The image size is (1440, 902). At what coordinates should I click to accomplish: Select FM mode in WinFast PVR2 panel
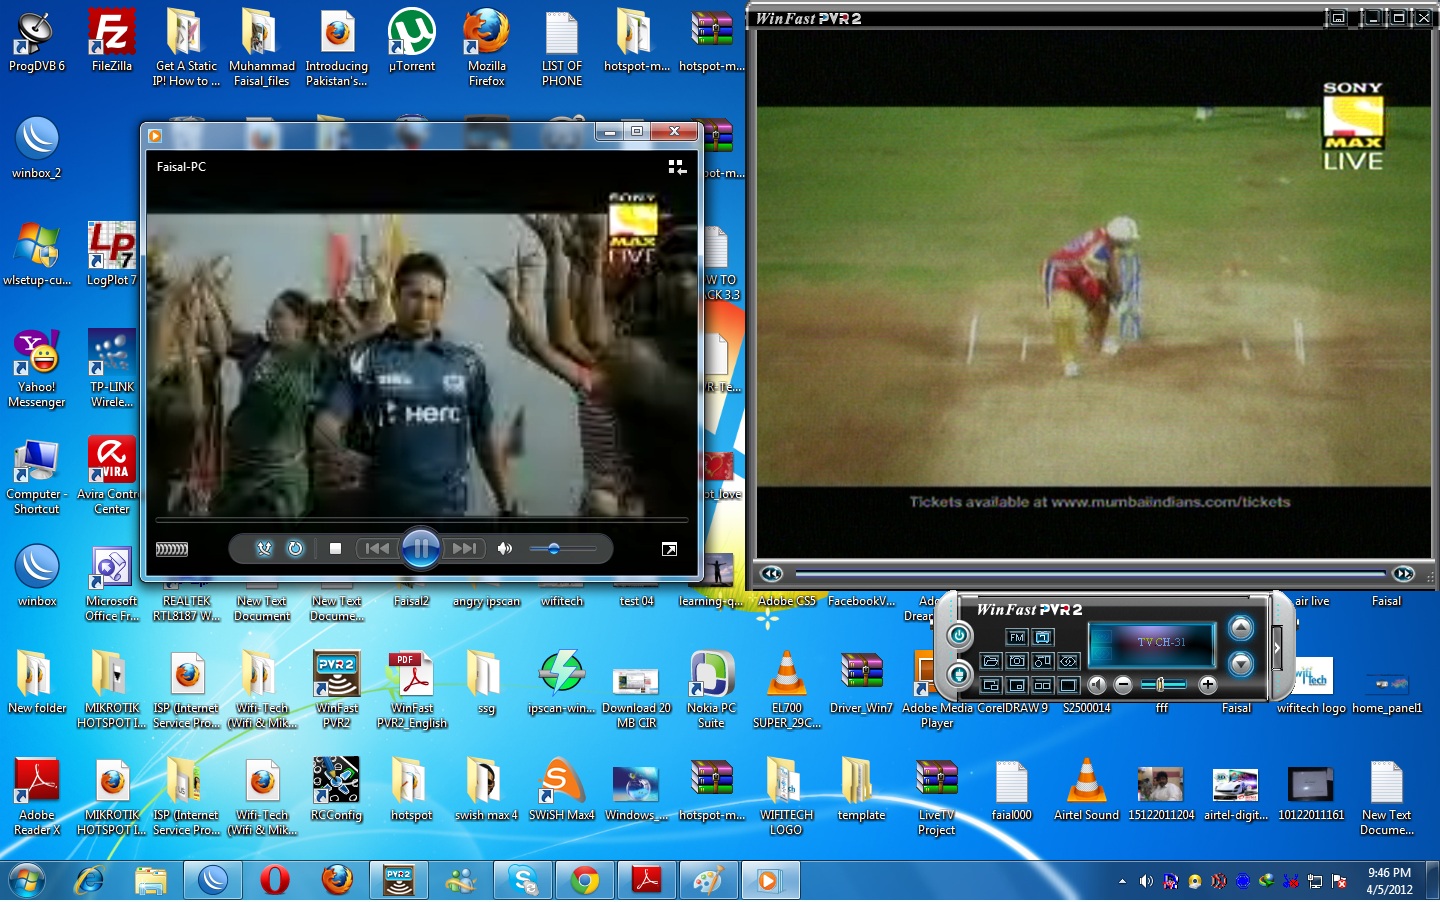(1016, 637)
